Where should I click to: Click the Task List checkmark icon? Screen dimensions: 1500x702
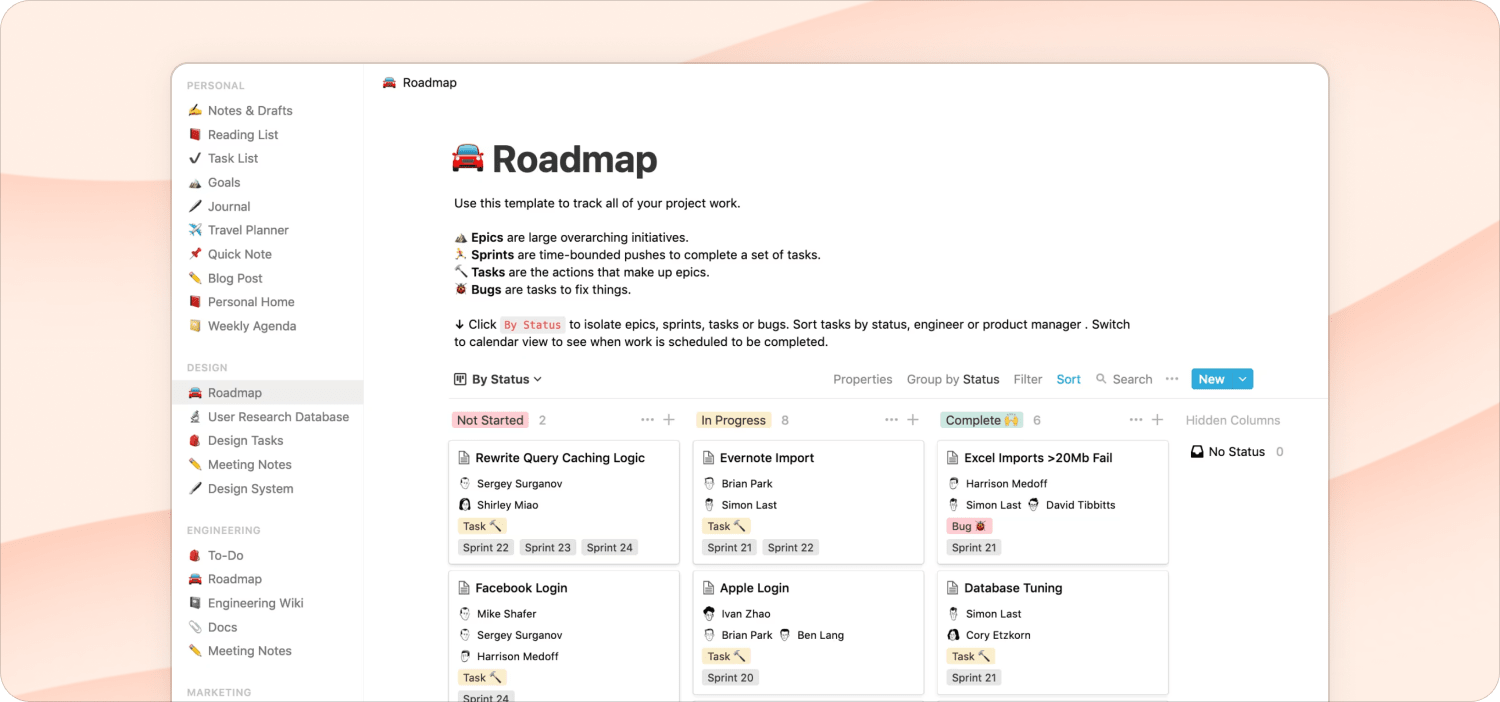(195, 159)
